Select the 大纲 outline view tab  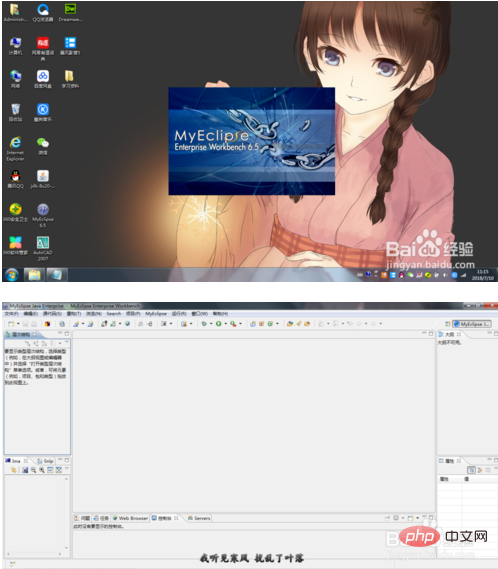click(449, 334)
